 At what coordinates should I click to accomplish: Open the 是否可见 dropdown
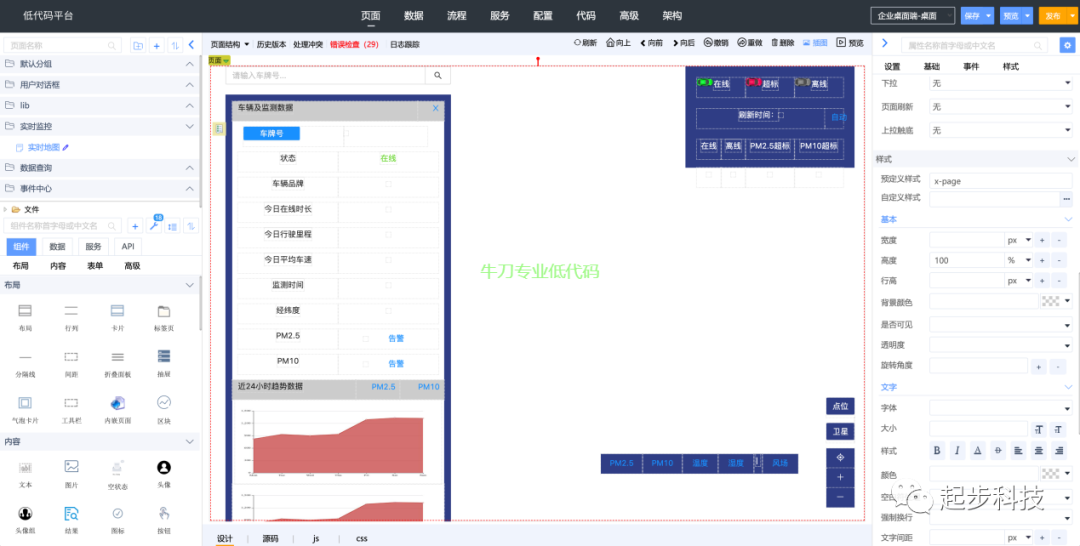[x=1000, y=324]
